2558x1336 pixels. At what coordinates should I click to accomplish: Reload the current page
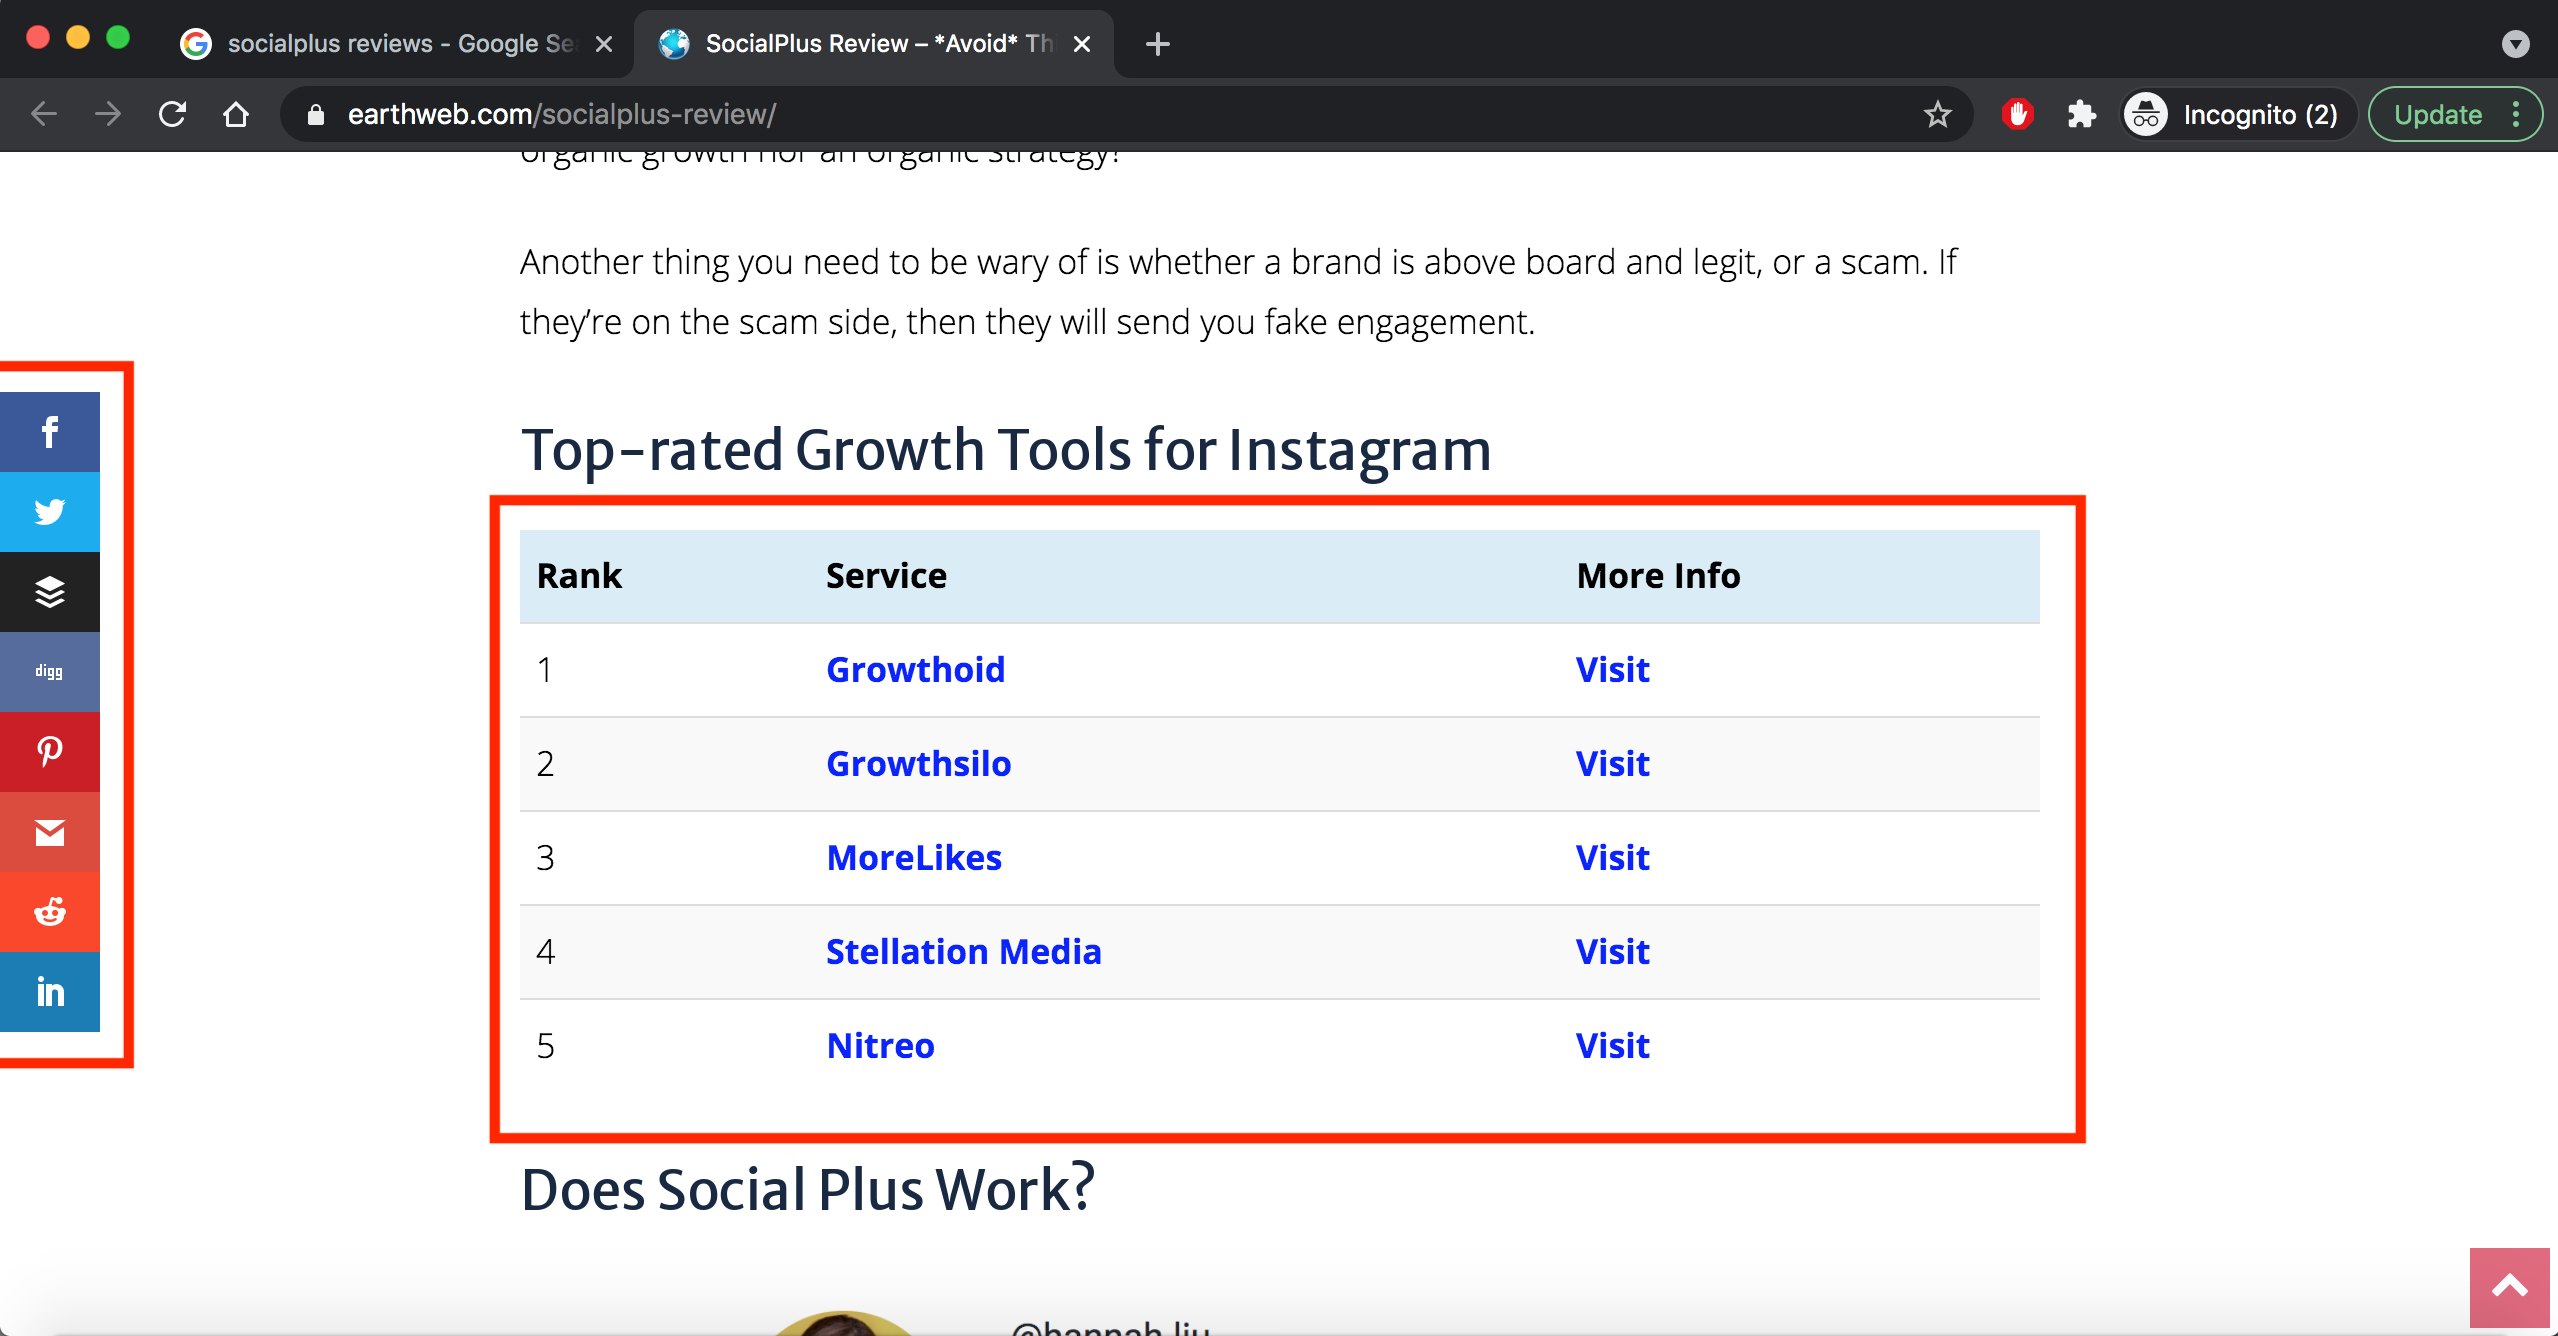click(x=172, y=115)
